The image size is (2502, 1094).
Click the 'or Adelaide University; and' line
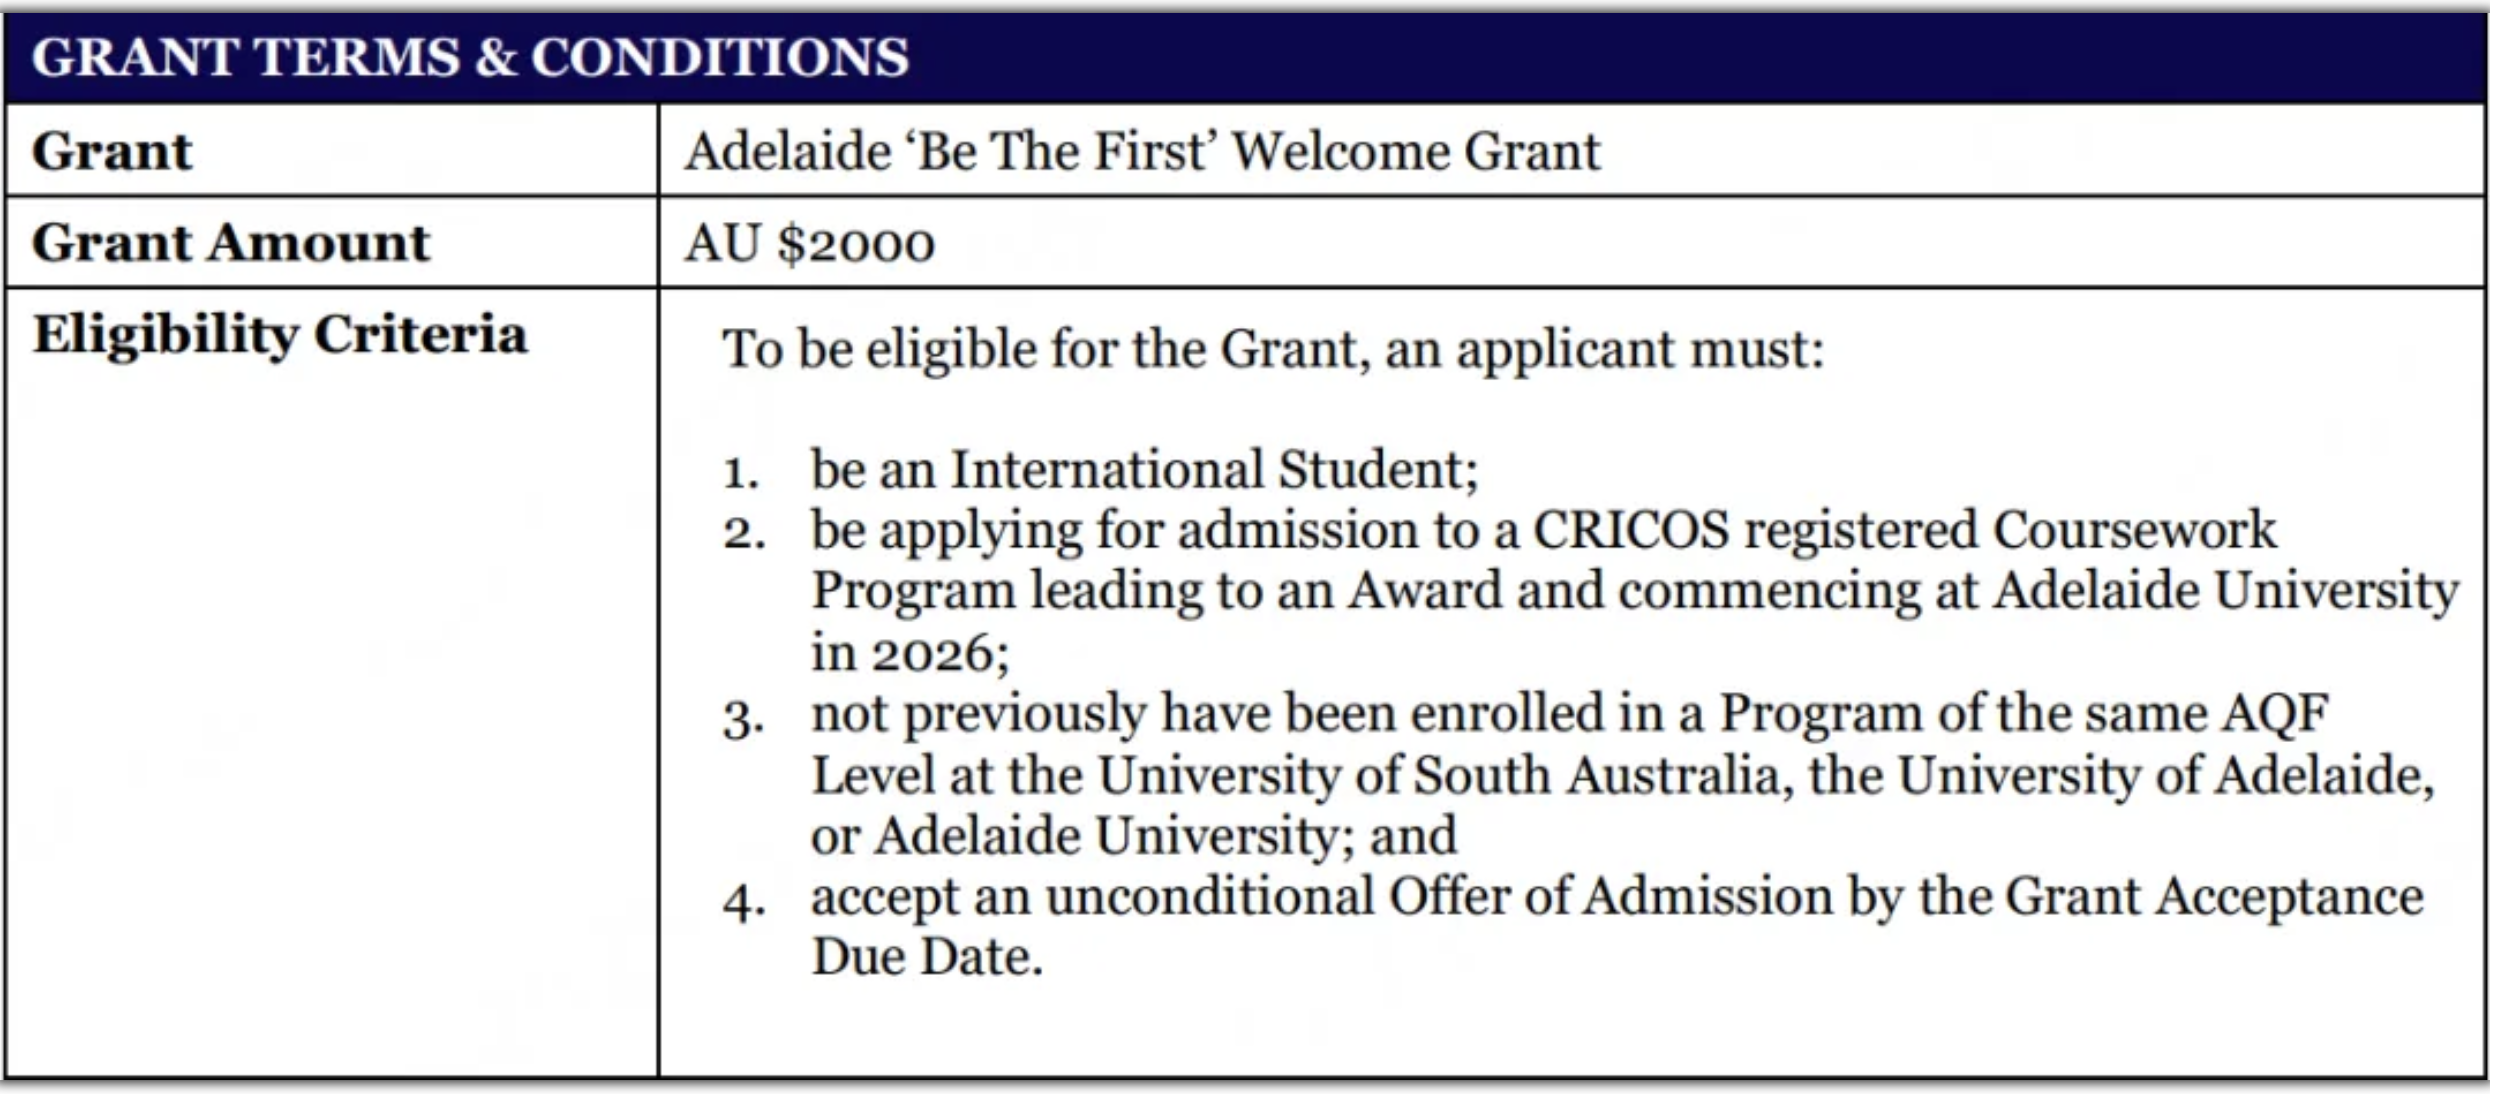[x=1133, y=836]
